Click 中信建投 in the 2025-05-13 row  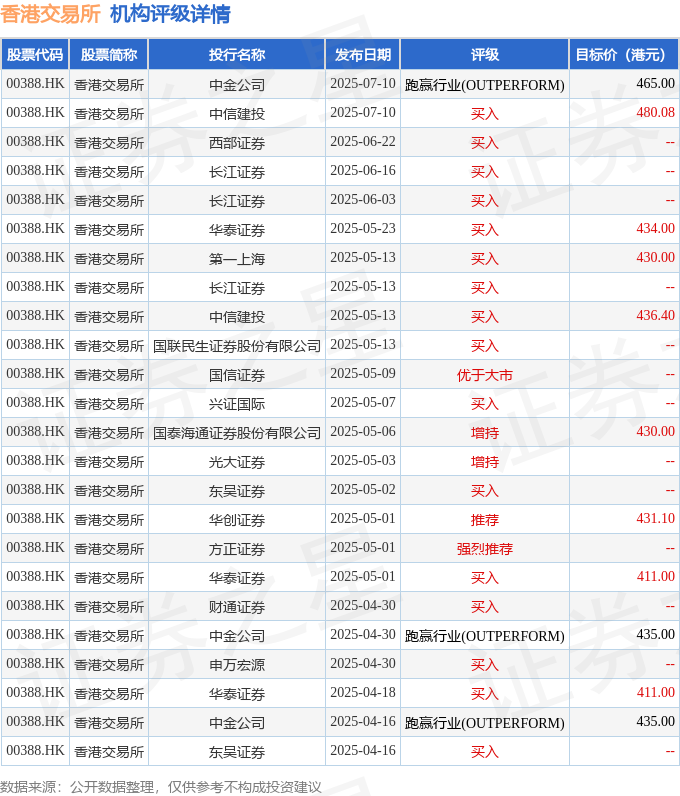[x=237, y=317]
